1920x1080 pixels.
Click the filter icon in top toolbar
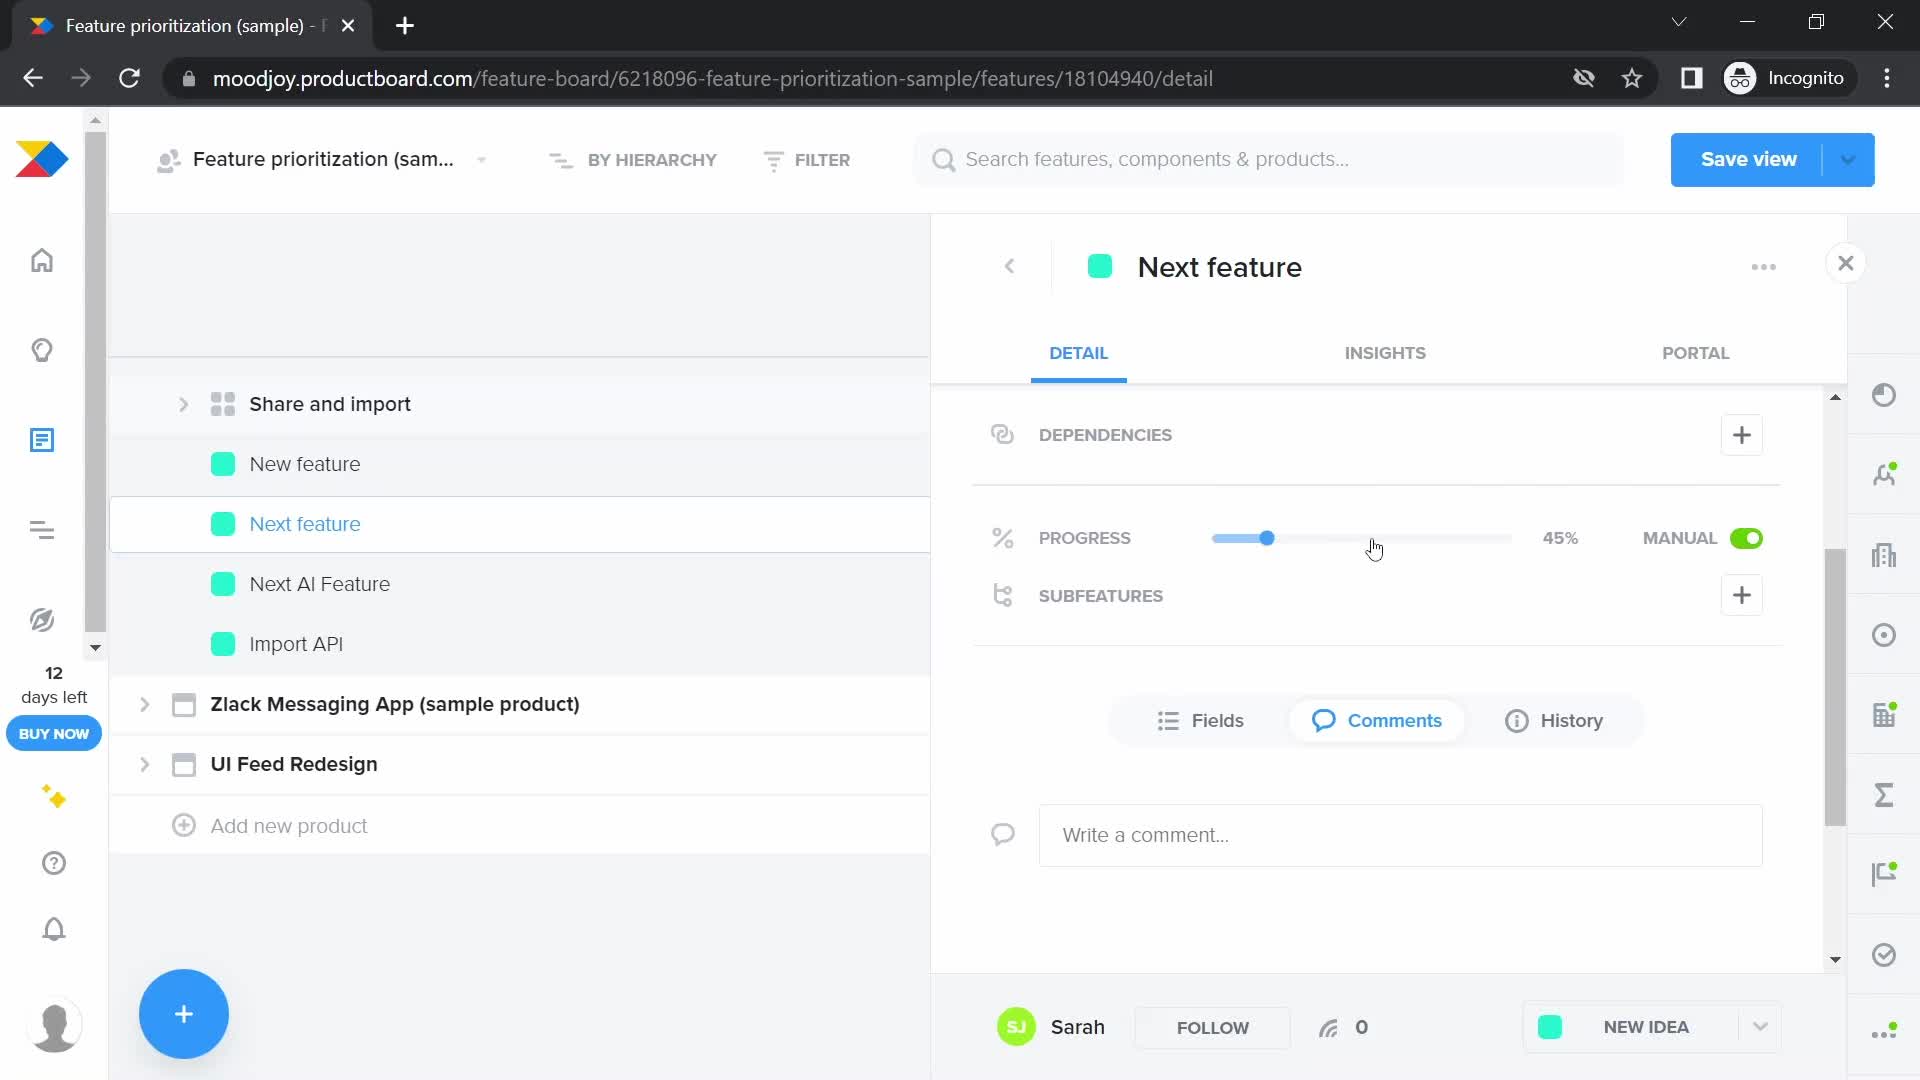pos(770,158)
